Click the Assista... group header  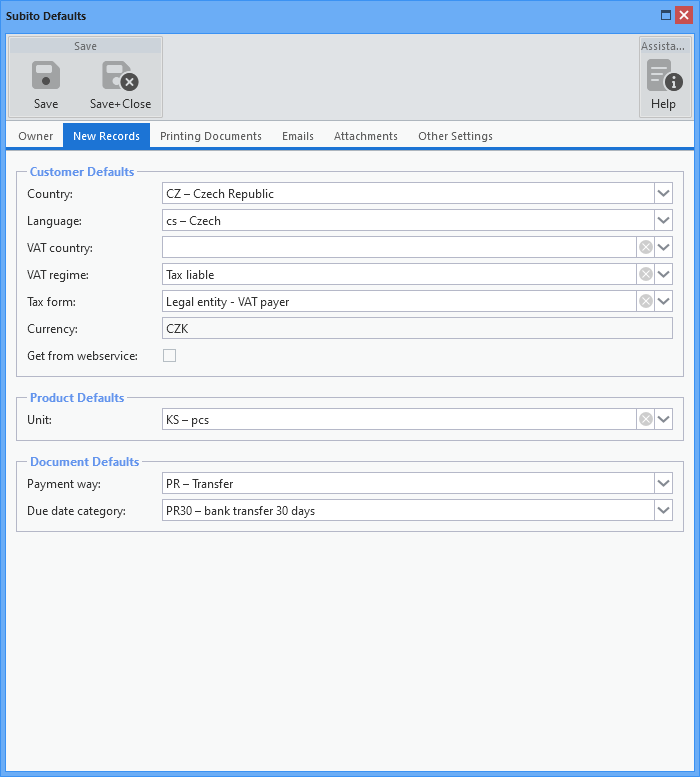[663, 46]
